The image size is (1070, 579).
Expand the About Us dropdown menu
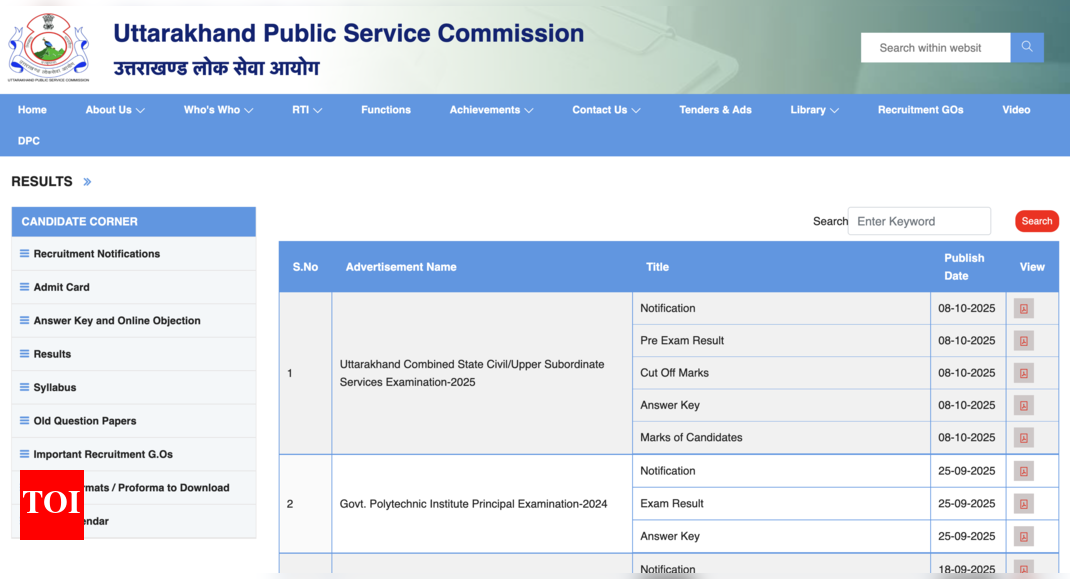pos(115,110)
